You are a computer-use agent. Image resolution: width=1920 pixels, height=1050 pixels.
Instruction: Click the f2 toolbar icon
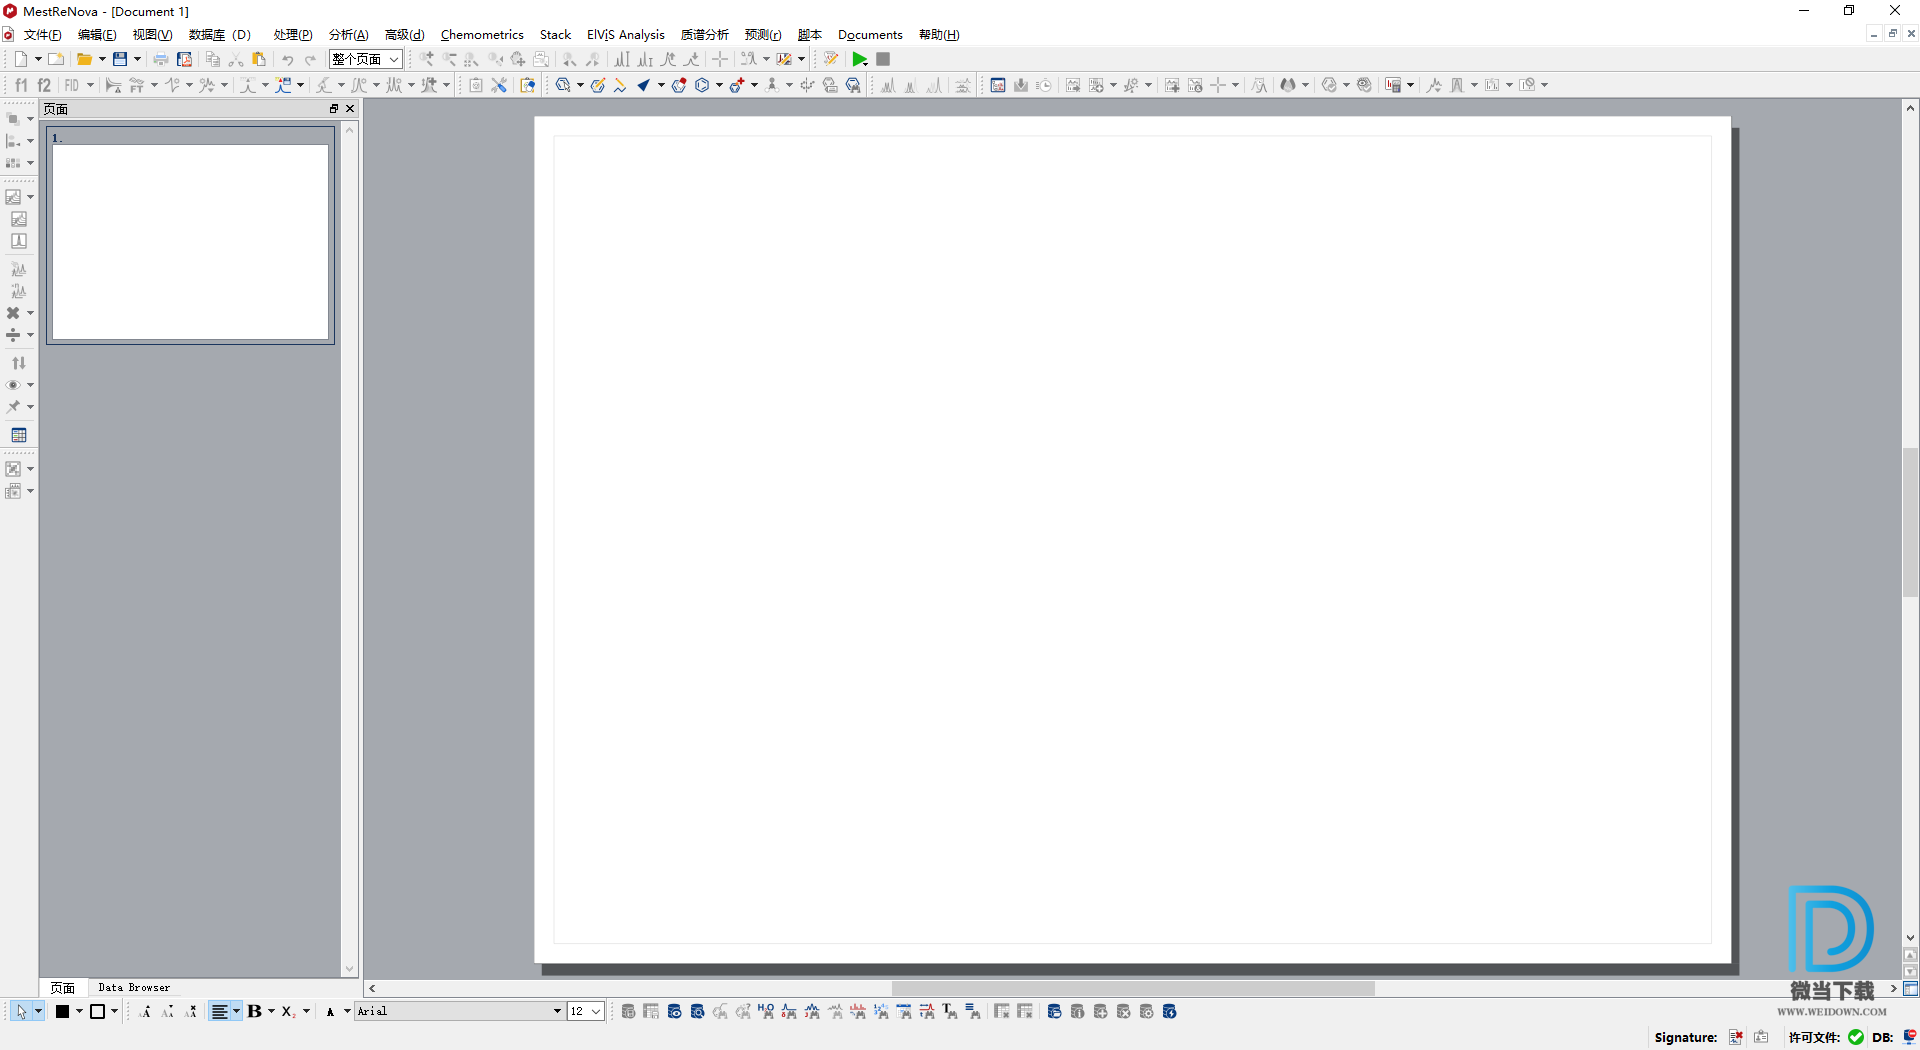tap(44, 85)
